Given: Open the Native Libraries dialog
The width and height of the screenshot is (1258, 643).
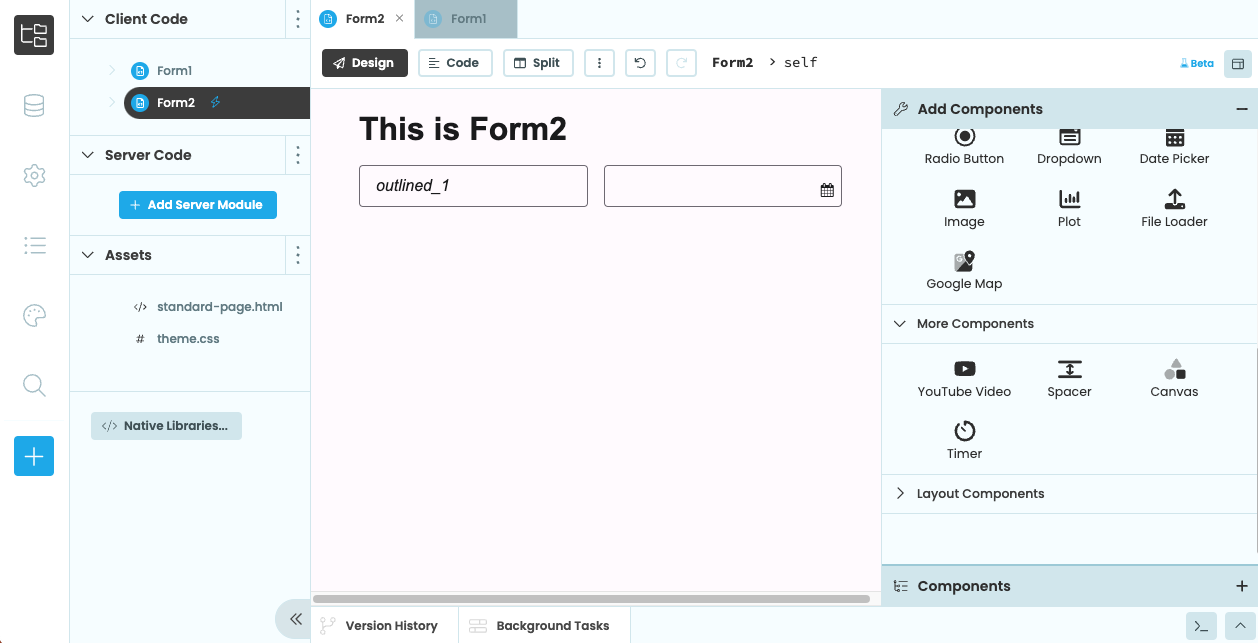Looking at the screenshot, I should [x=166, y=425].
